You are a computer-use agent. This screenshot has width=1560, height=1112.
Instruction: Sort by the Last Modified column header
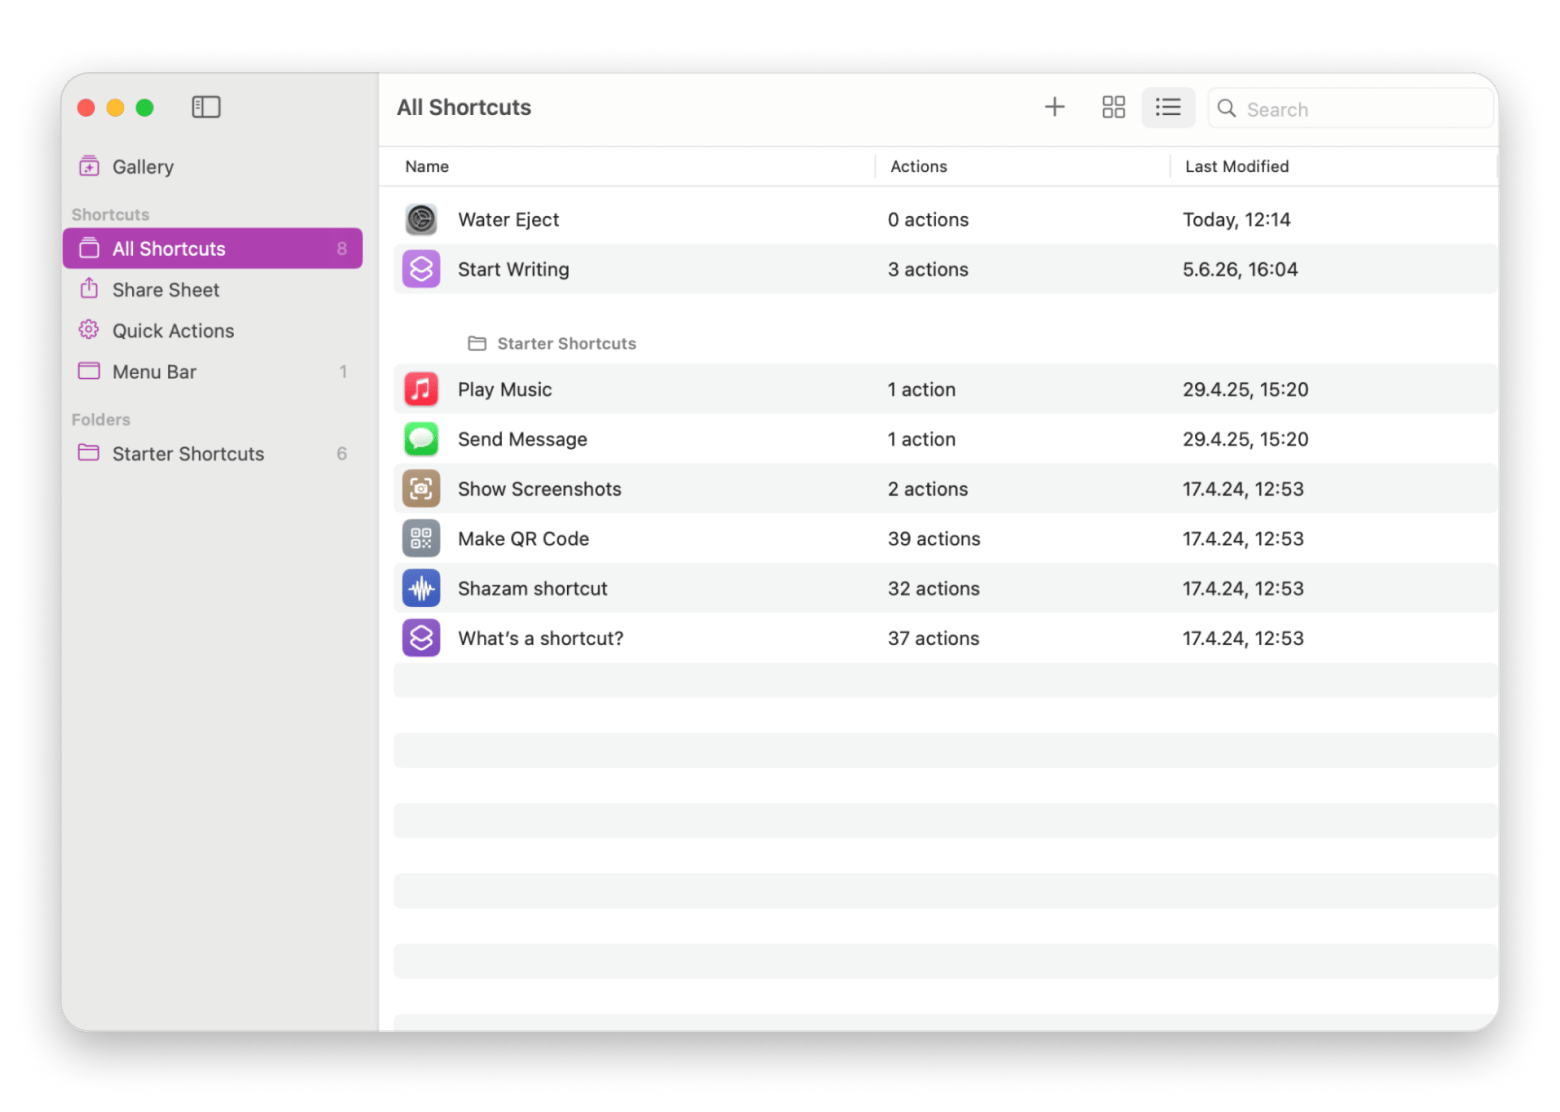[x=1237, y=167]
